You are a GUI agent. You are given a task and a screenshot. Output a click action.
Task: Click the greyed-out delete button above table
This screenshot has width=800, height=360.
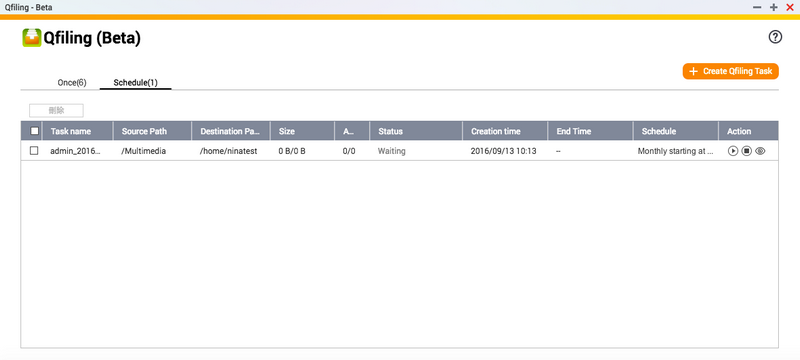tap(56, 111)
